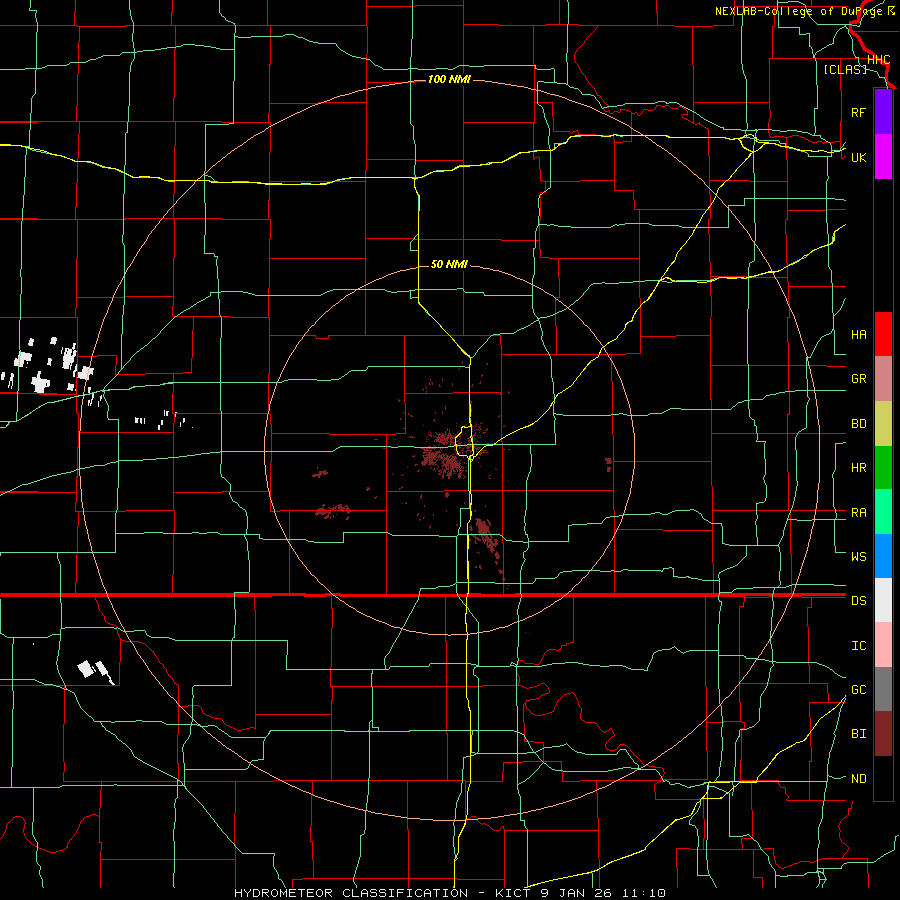Click the DS white legend swatch
The width and height of the screenshot is (900, 900).
point(883,600)
